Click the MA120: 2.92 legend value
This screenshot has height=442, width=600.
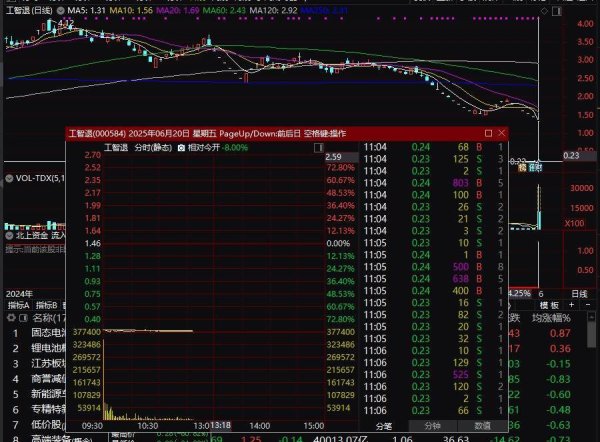pos(273,10)
